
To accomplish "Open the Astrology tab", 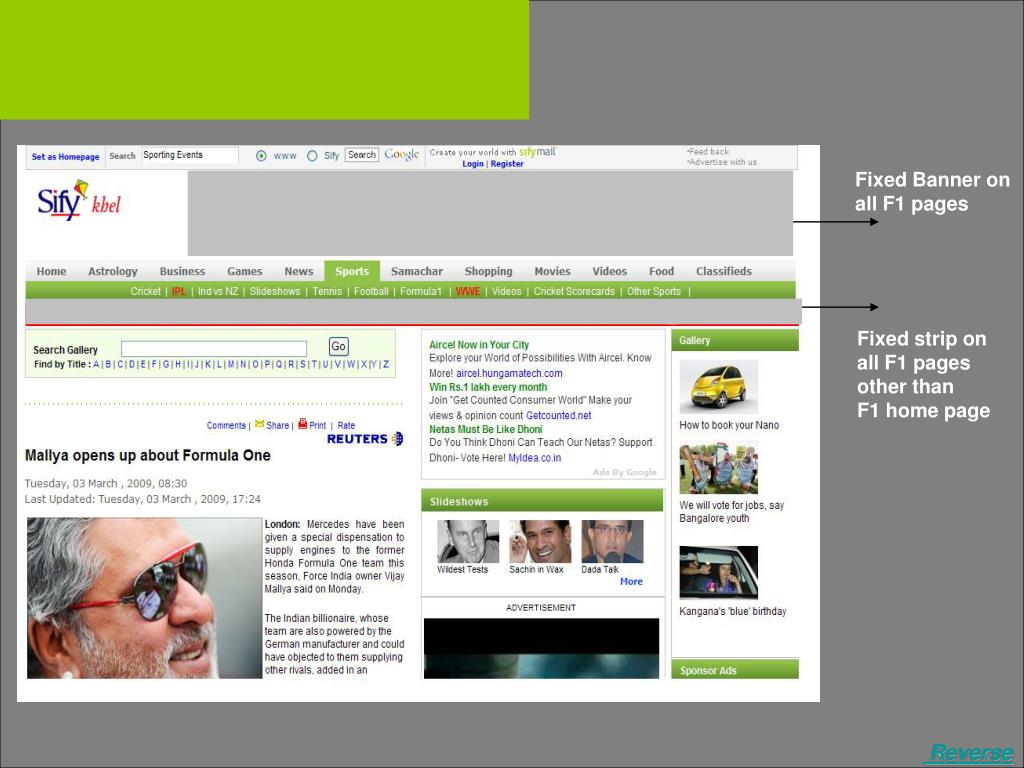I will 113,271.
